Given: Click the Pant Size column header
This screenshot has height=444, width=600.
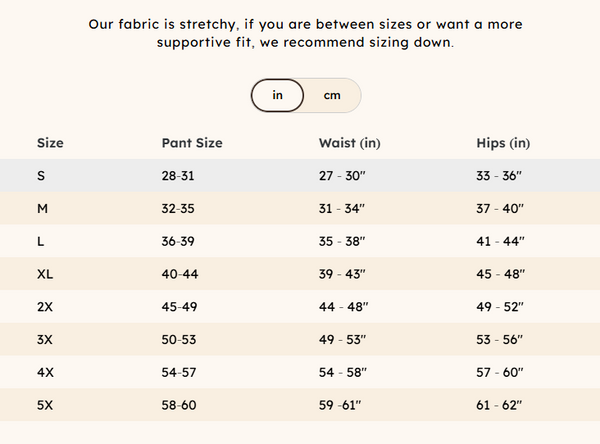Looking at the screenshot, I should pyautogui.click(x=192, y=143).
